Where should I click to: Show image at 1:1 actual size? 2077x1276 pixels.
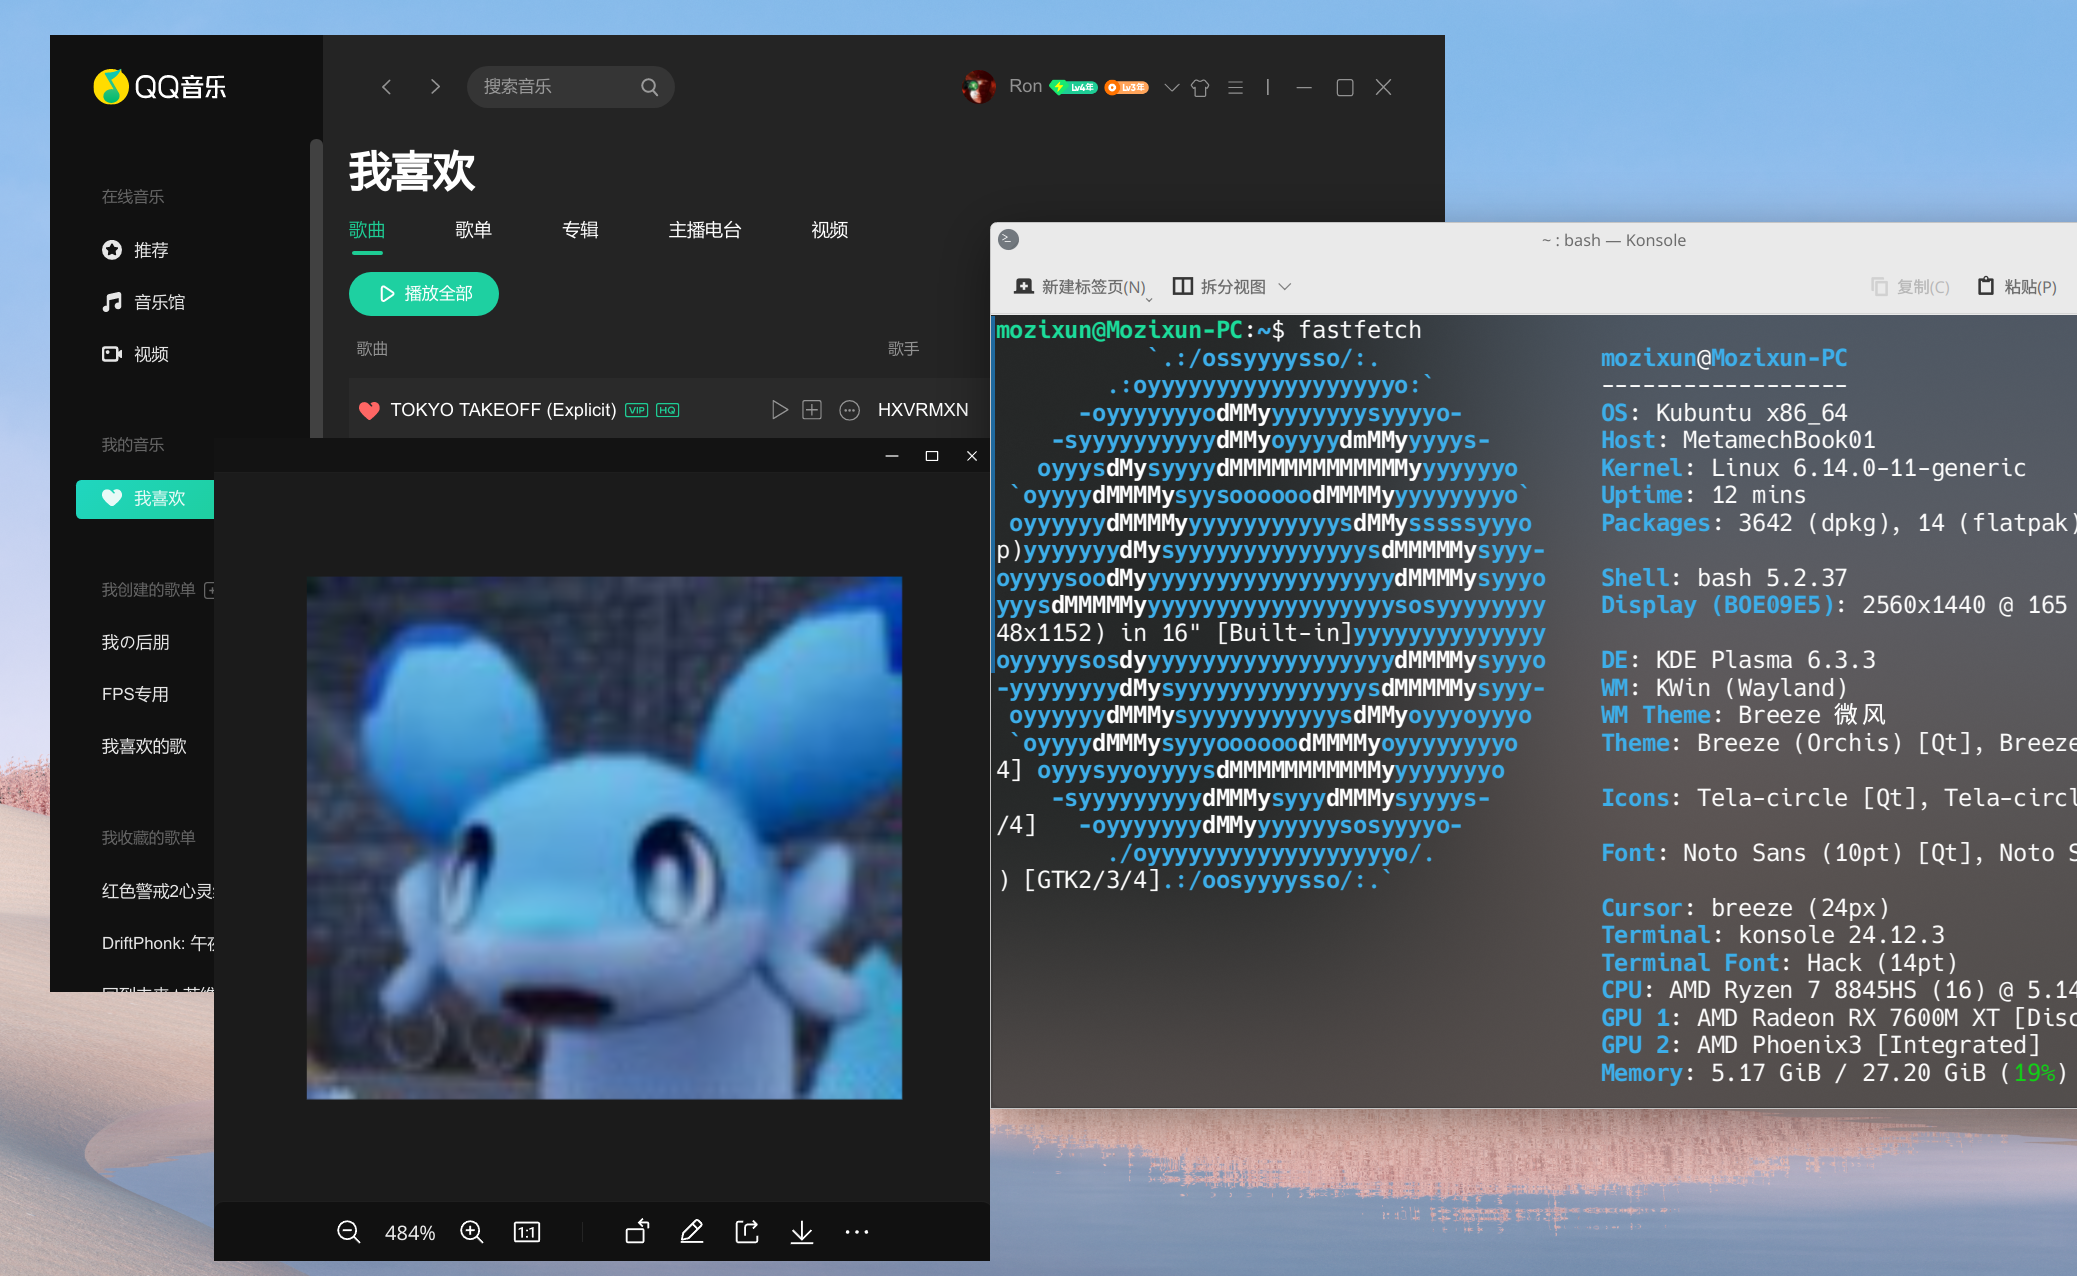tap(527, 1232)
